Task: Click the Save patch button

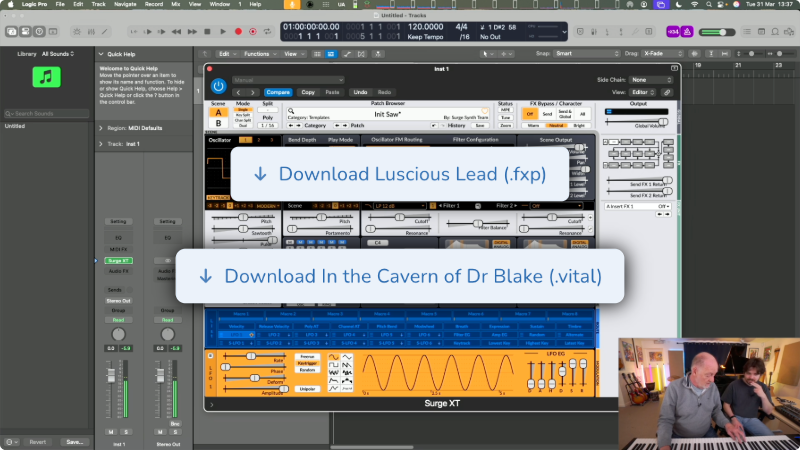Action: 480,126
